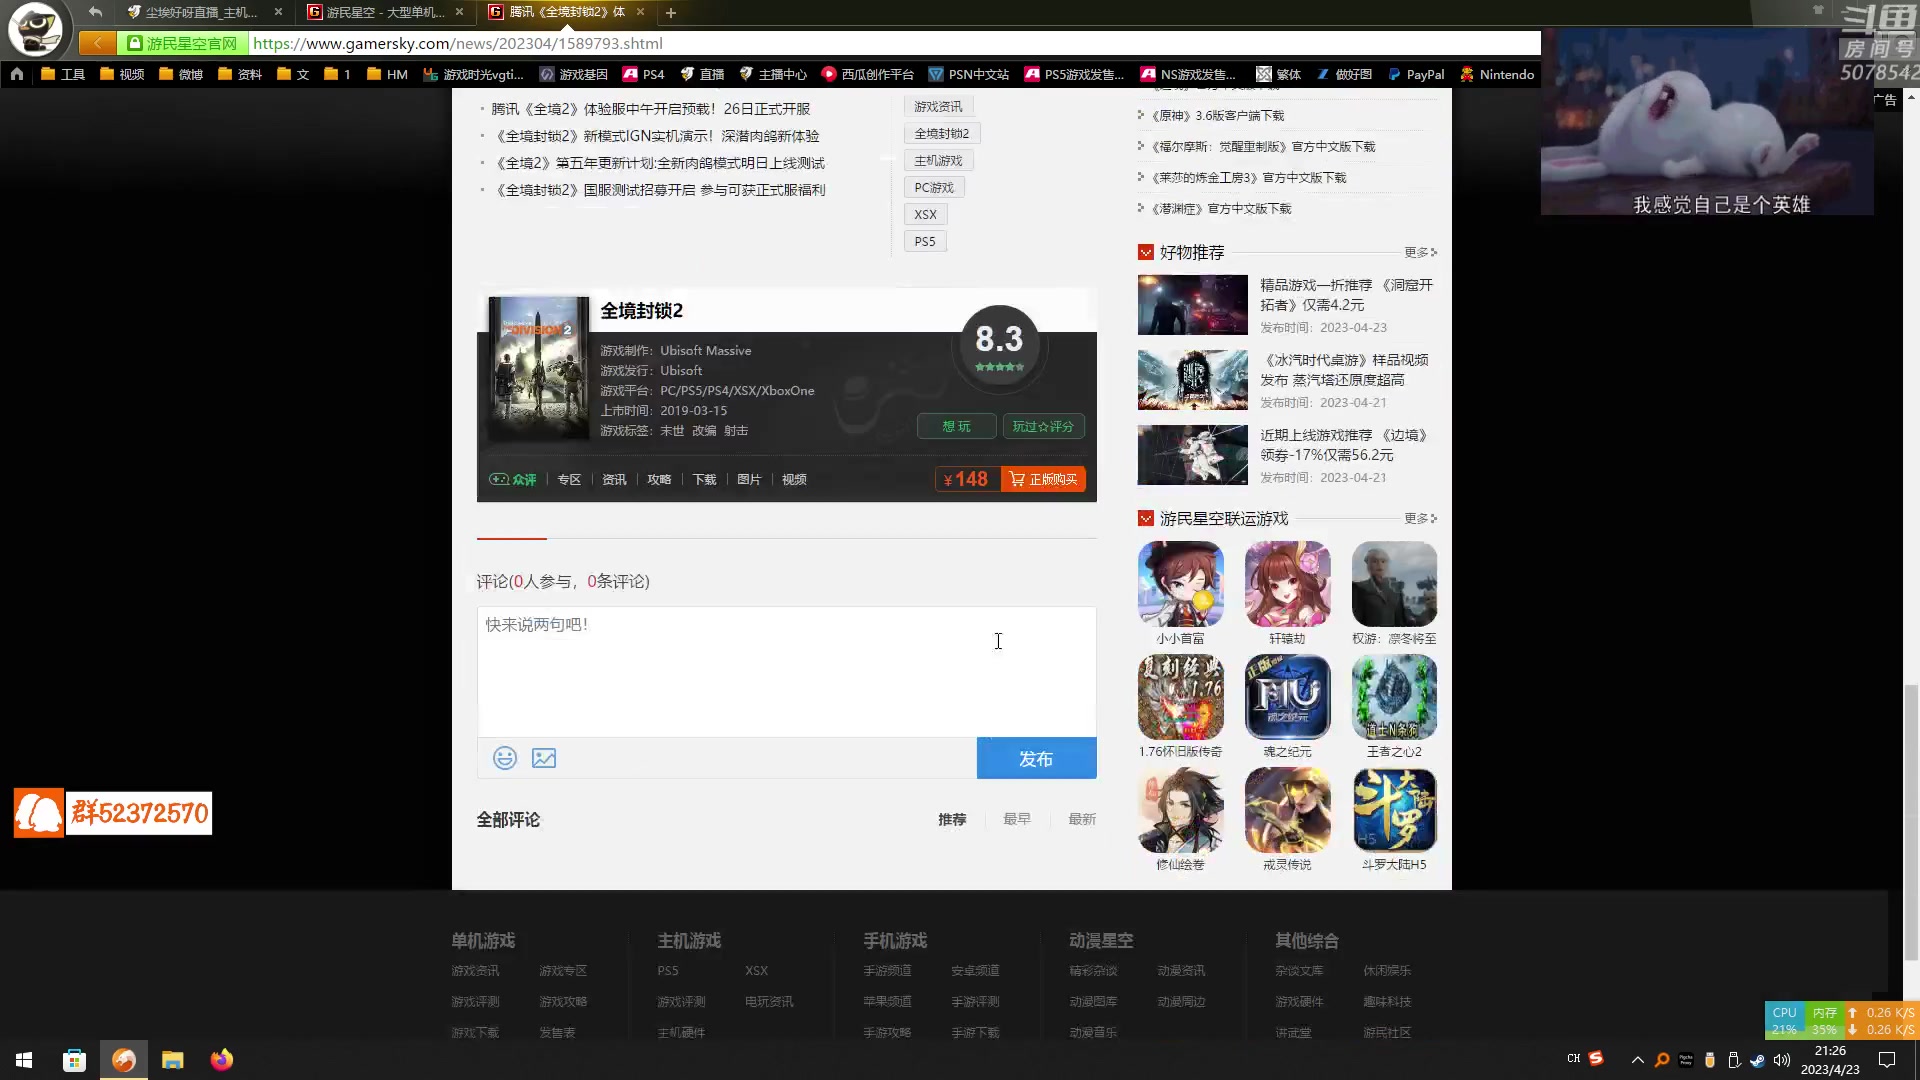Open the 斗罗大陆H5 game icon
The image size is (1920, 1080).
coord(1394,810)
